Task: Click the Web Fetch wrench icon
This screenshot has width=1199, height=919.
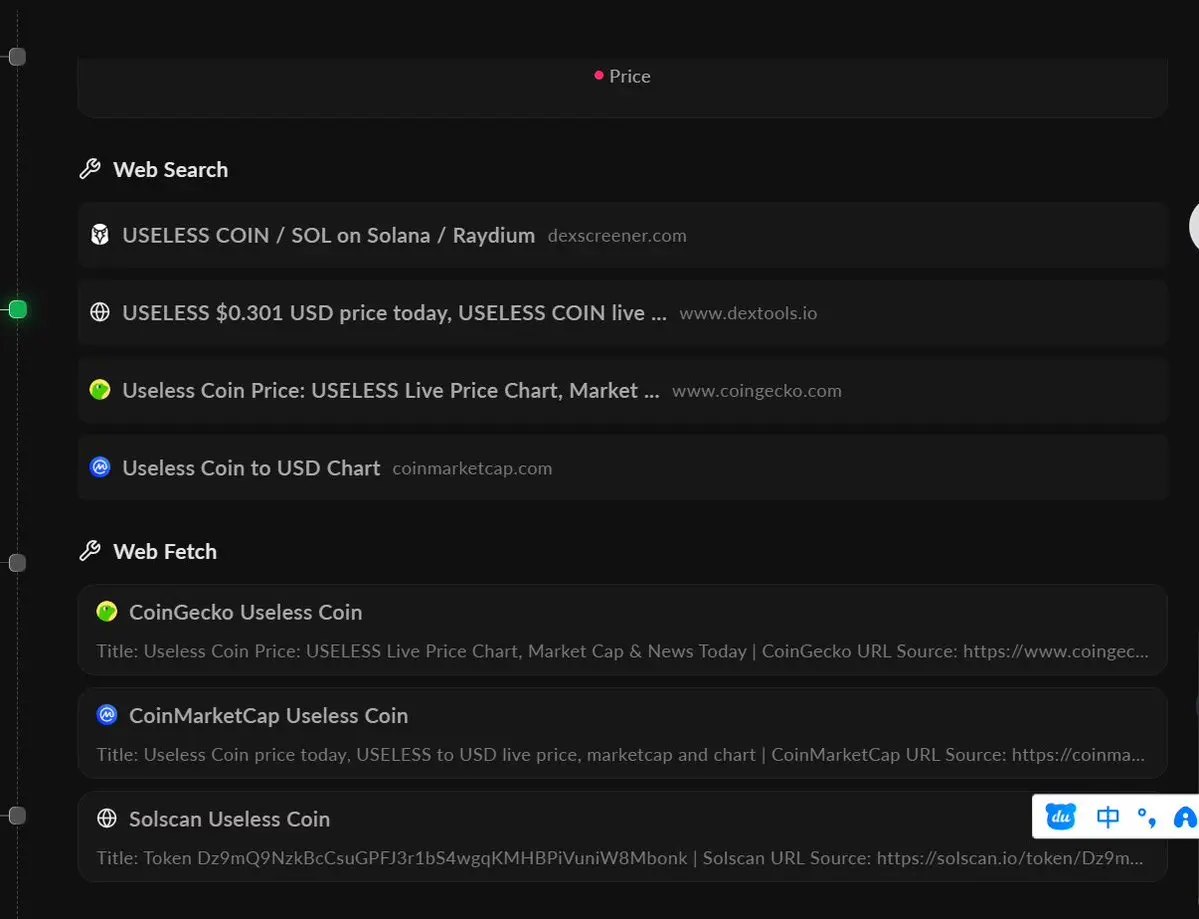Action: point(90,550)
